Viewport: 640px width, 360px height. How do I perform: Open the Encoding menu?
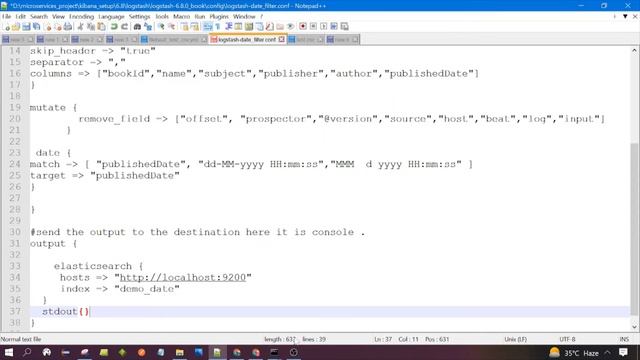(x=82, y=16)
